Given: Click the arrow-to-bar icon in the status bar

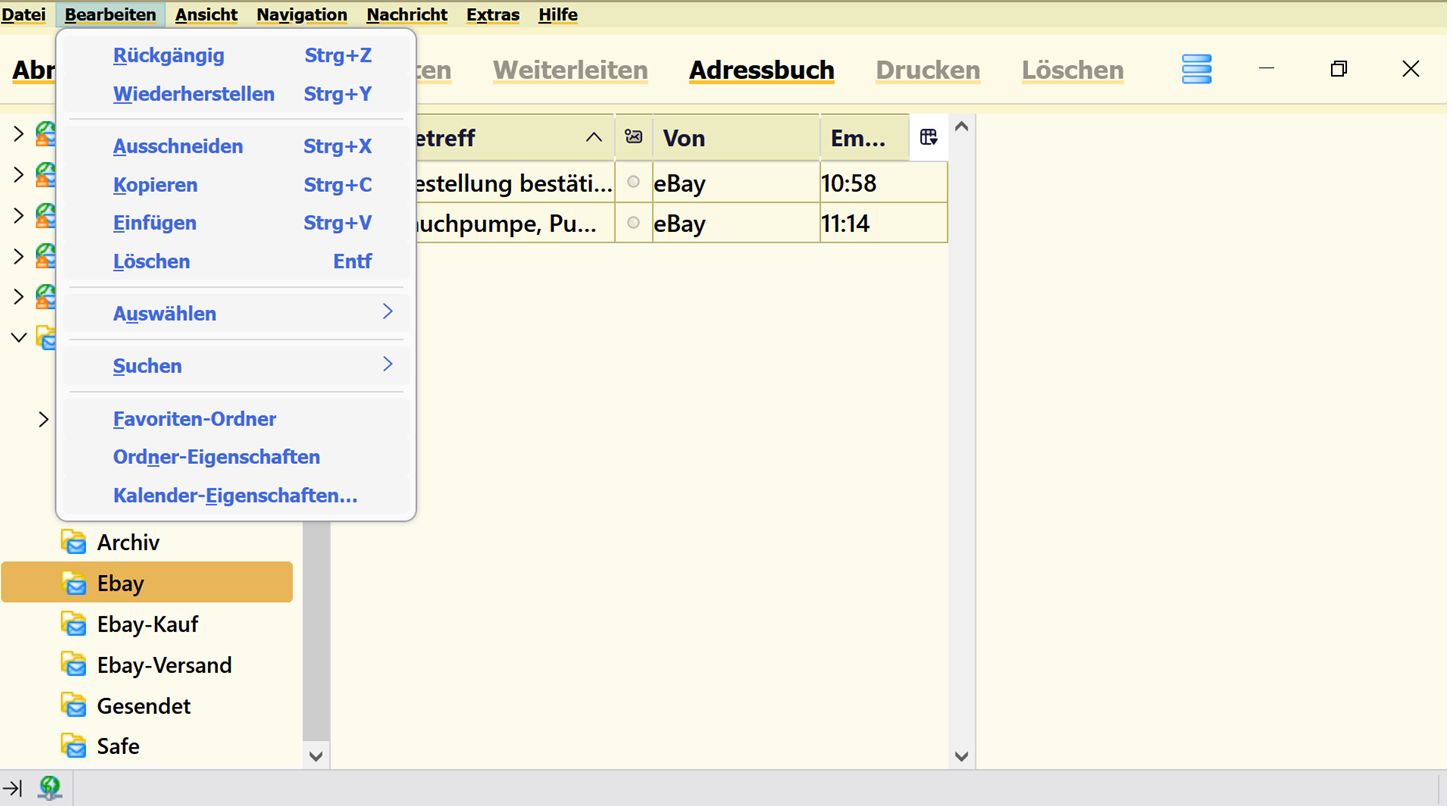Looking at the screenshot, I should coord(14,788).
